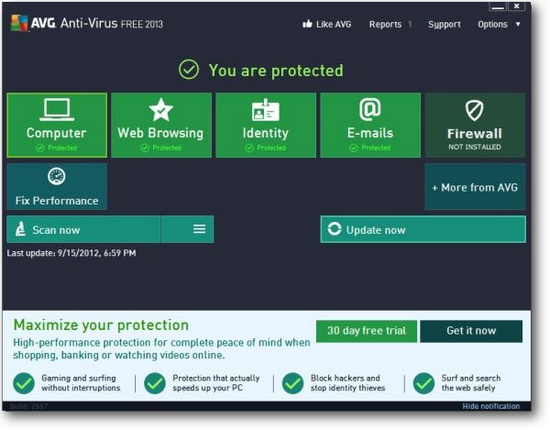Click the Get it now button
This screenshot has width=550, height=430.
point(471,331)
